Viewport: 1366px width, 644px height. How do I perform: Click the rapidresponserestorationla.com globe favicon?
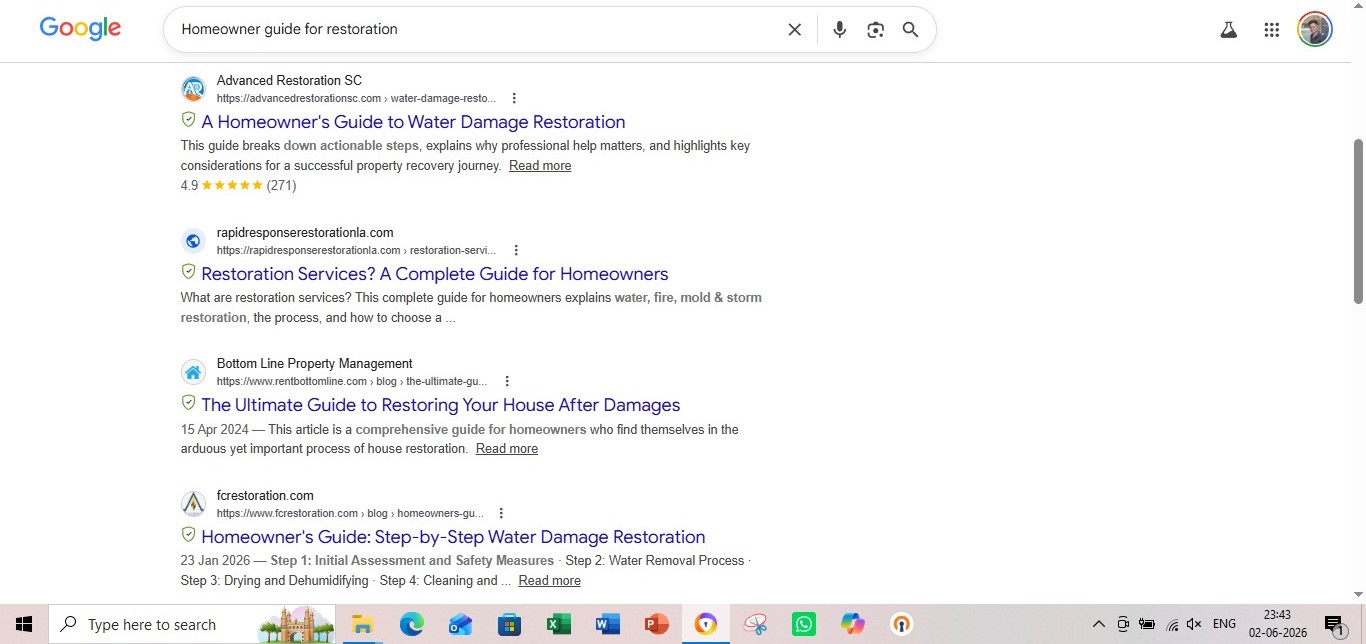193,241
